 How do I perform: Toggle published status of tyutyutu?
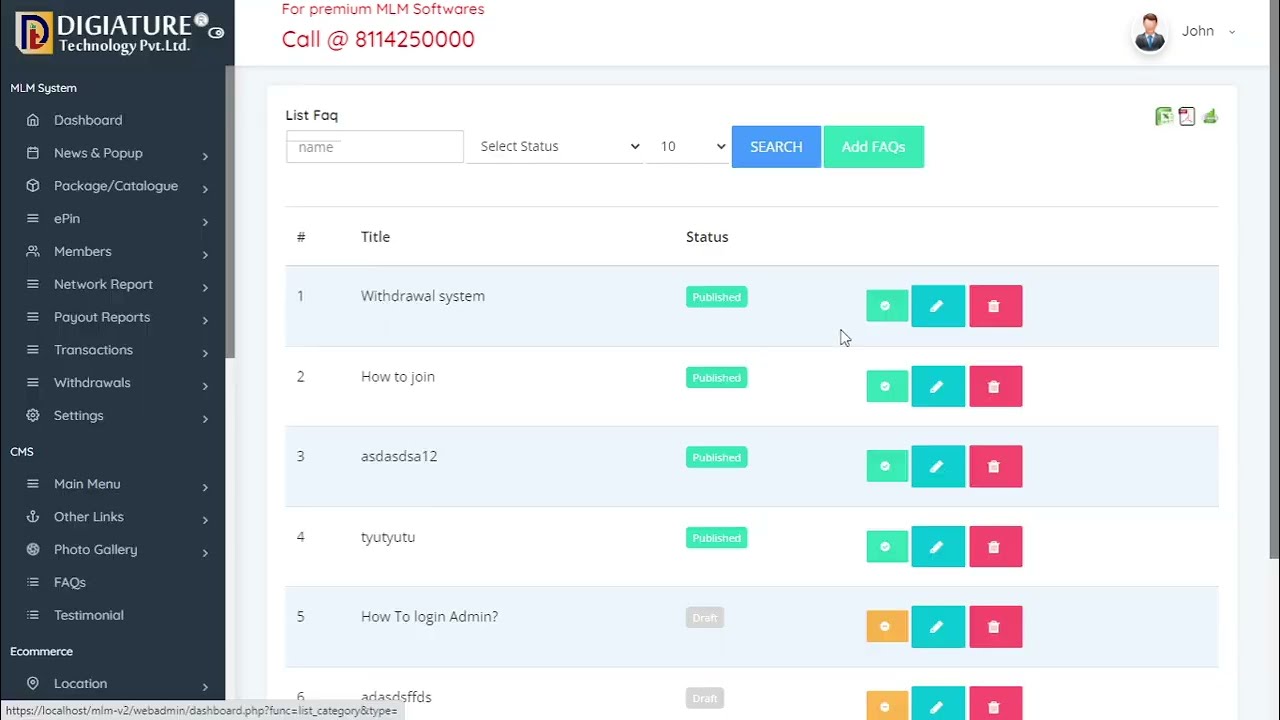(886, 547)
